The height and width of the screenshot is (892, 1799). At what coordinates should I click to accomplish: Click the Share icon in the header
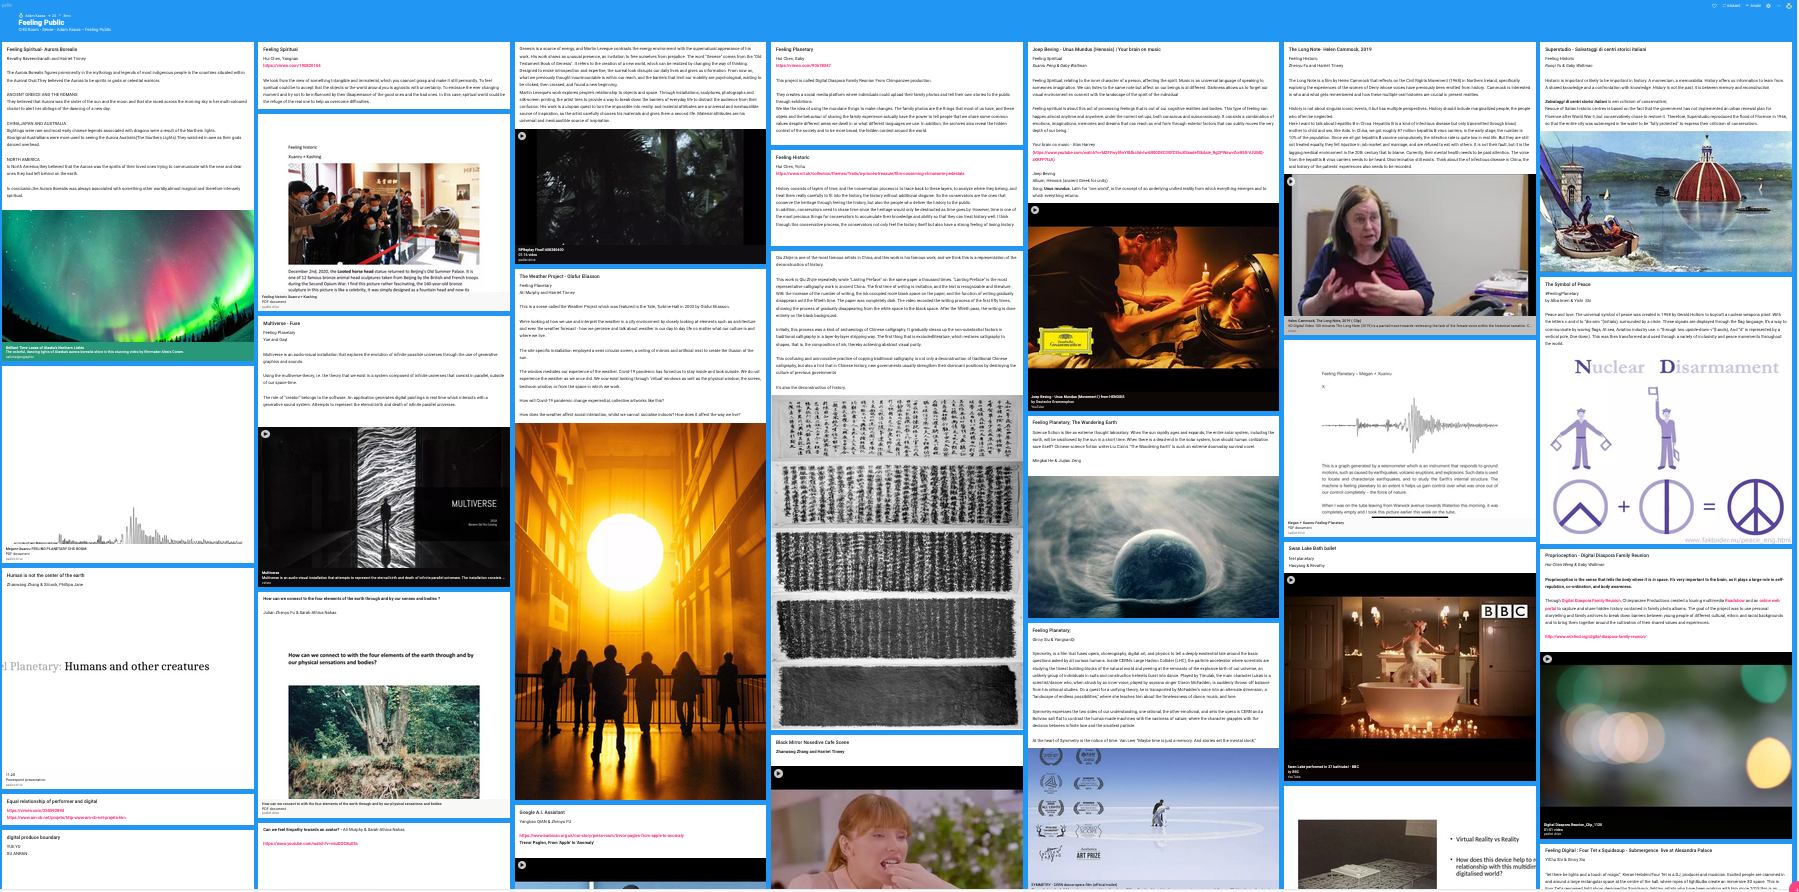[1752, 6]
